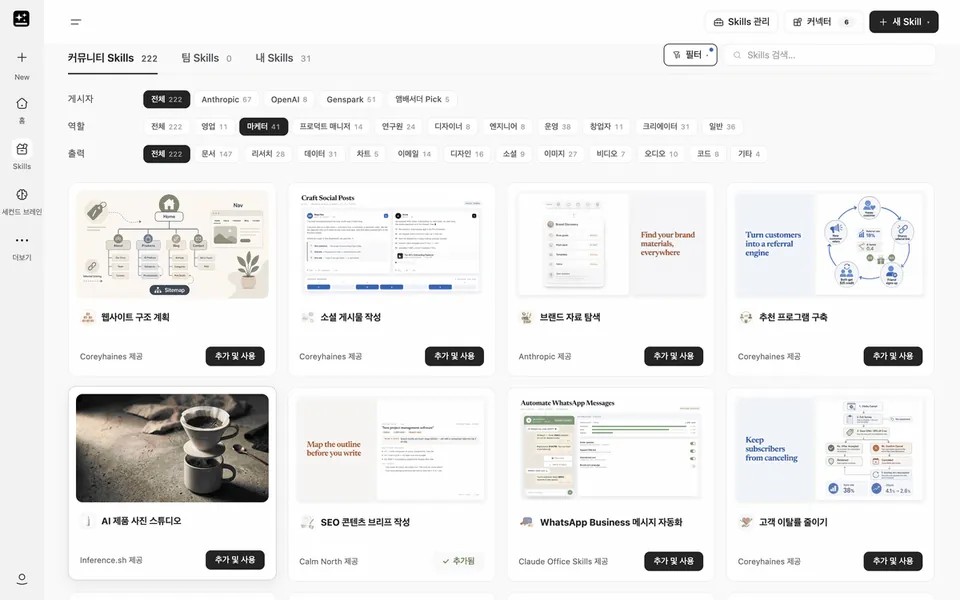Open the 커넥터 button
Screen dimensions: 960x600
pyautogui.click(x=823, y=22)
